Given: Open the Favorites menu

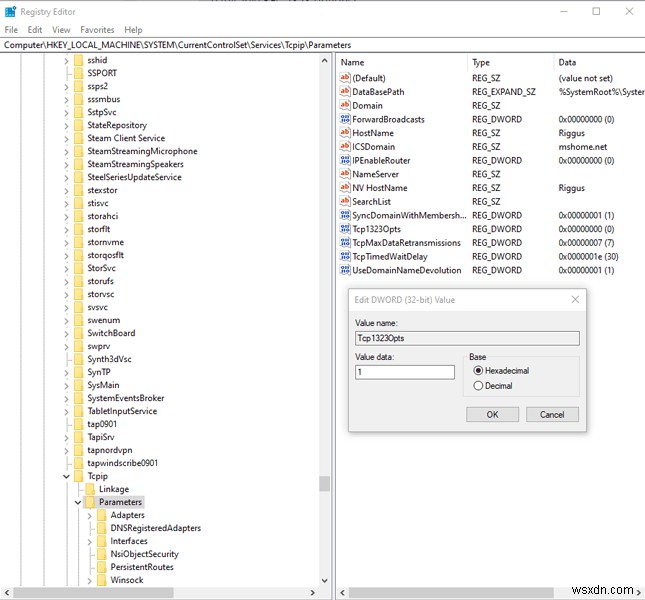Looking at the screenshot, I should [97, 30].
